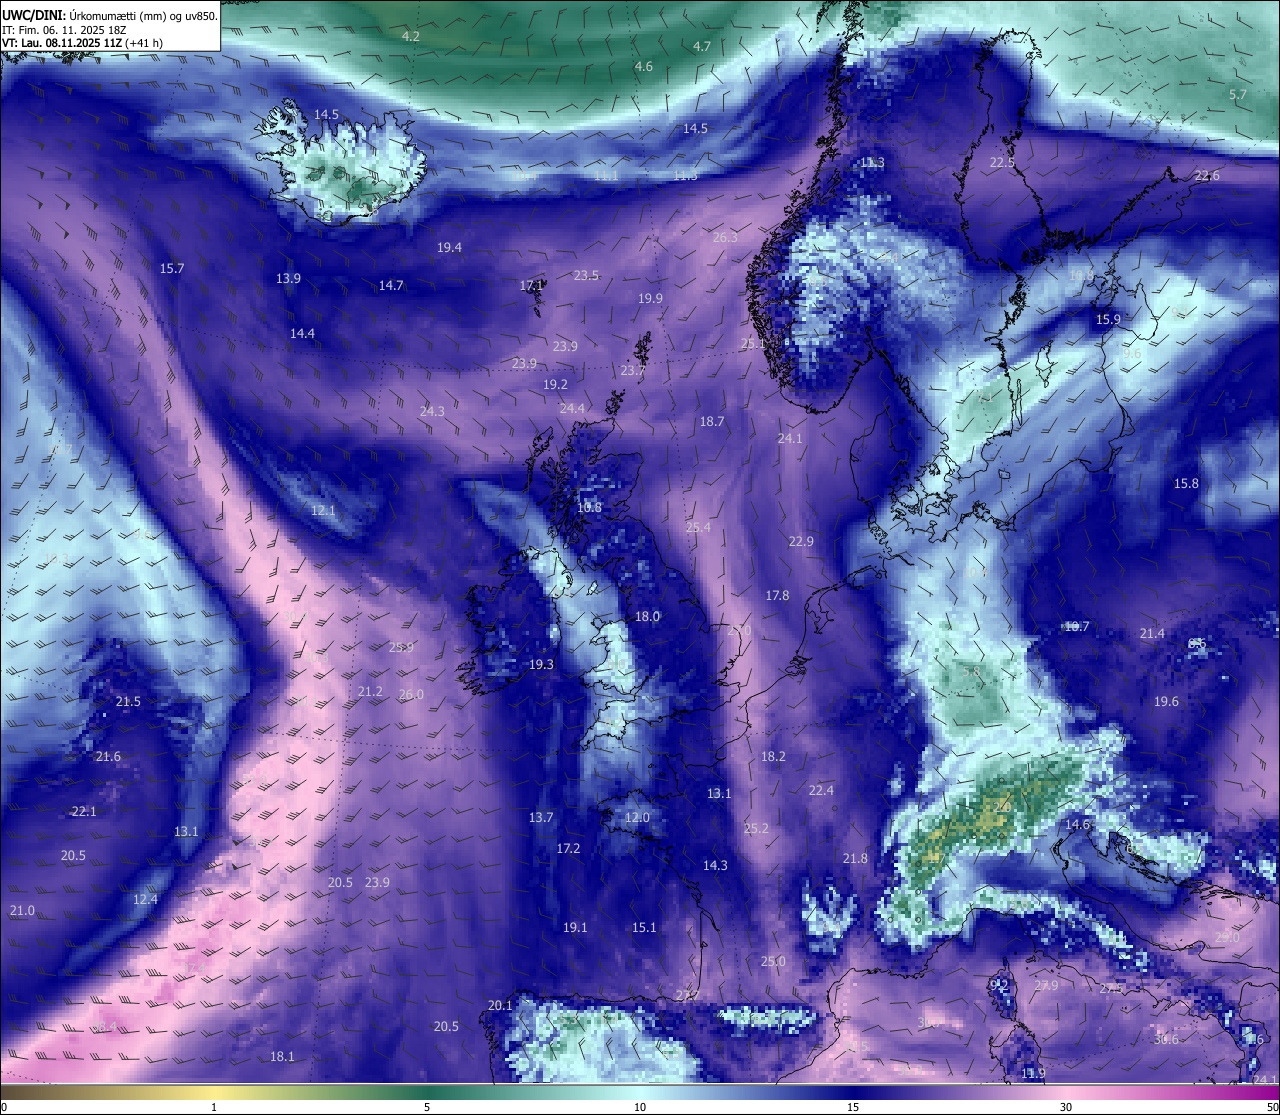Click the value 25.4 in the North Sea
The height and width of the screenshot is (1115, 1280).
[x=698, y=528]
